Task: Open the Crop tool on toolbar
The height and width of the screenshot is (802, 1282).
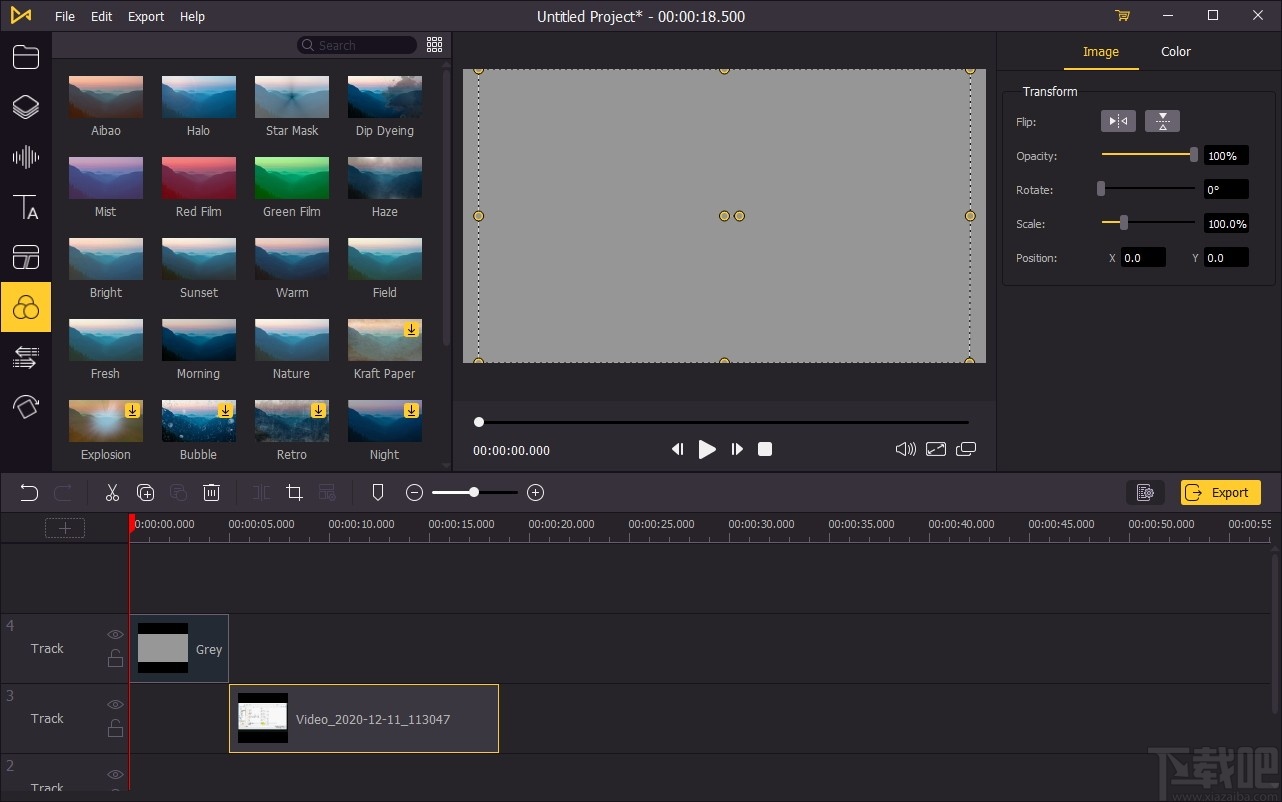Action: [x=294, y=492]
